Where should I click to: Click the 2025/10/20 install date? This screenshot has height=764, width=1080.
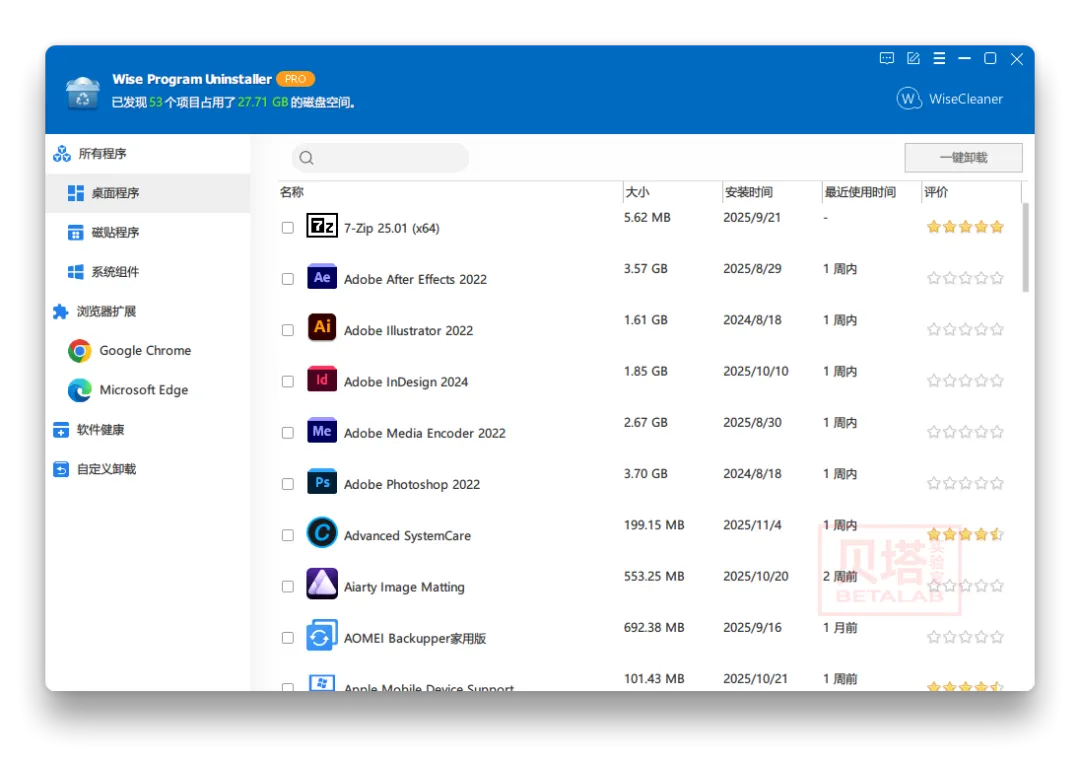tap(756, 576)
